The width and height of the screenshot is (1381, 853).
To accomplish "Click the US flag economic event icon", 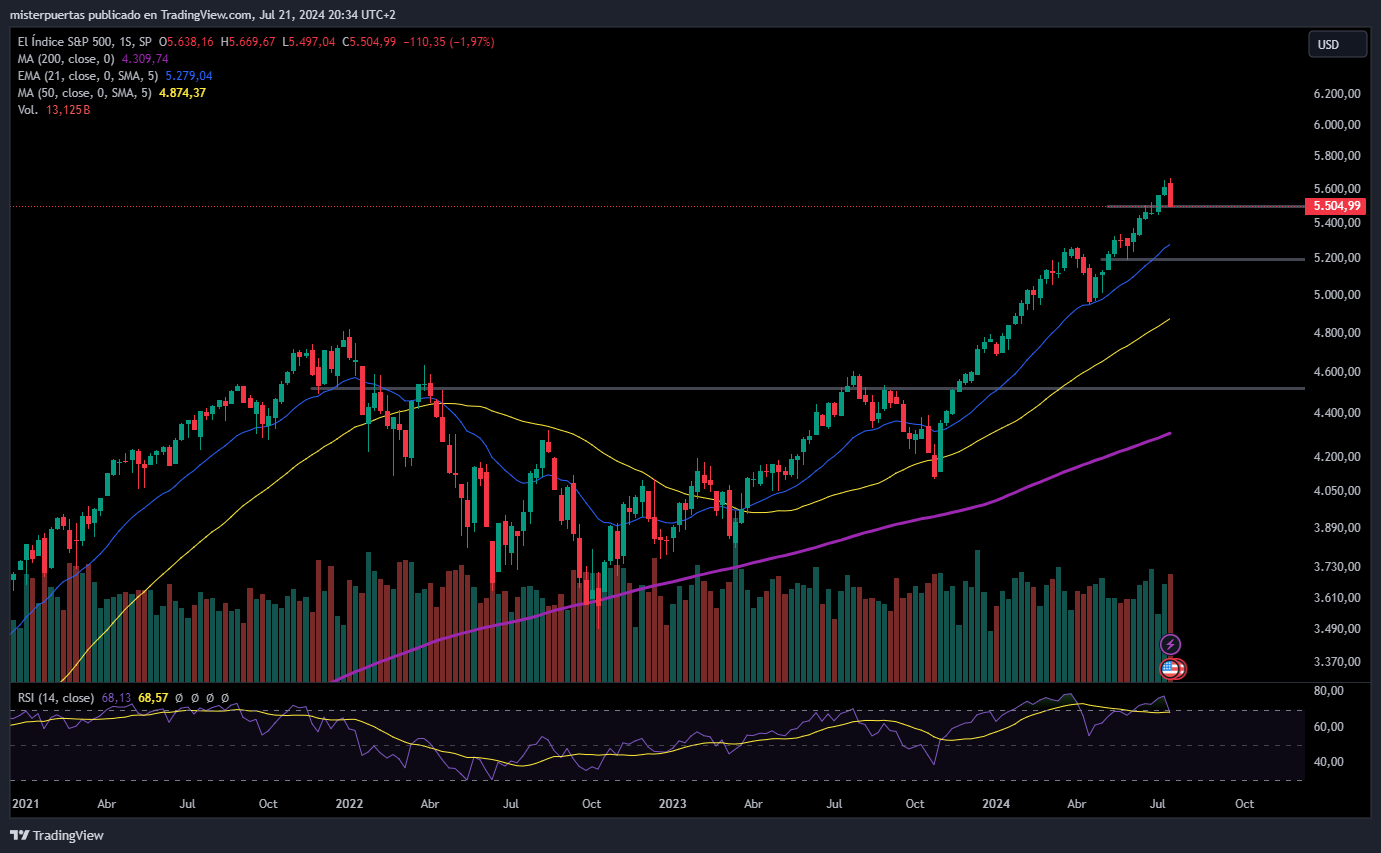I will point(1169,668).
